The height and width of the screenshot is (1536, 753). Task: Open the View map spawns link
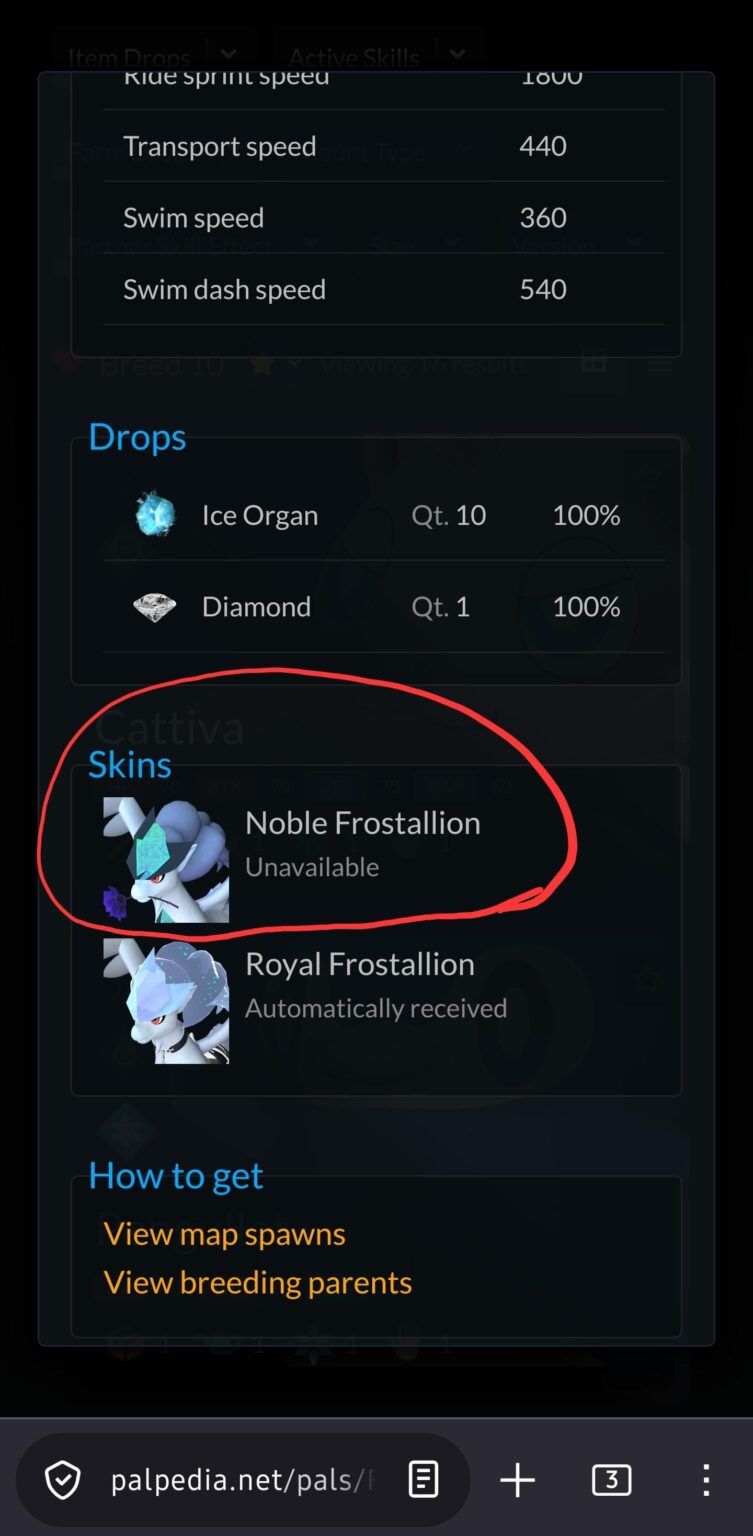click(224, 1234)
